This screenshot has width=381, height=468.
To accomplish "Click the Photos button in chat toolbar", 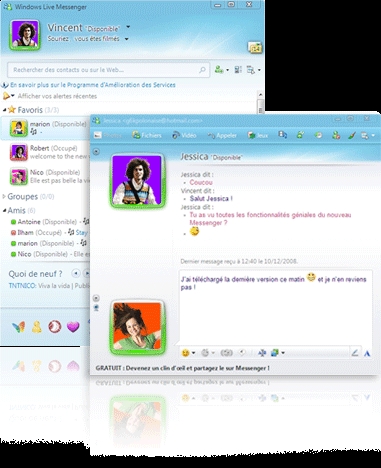I will [107, 135].
